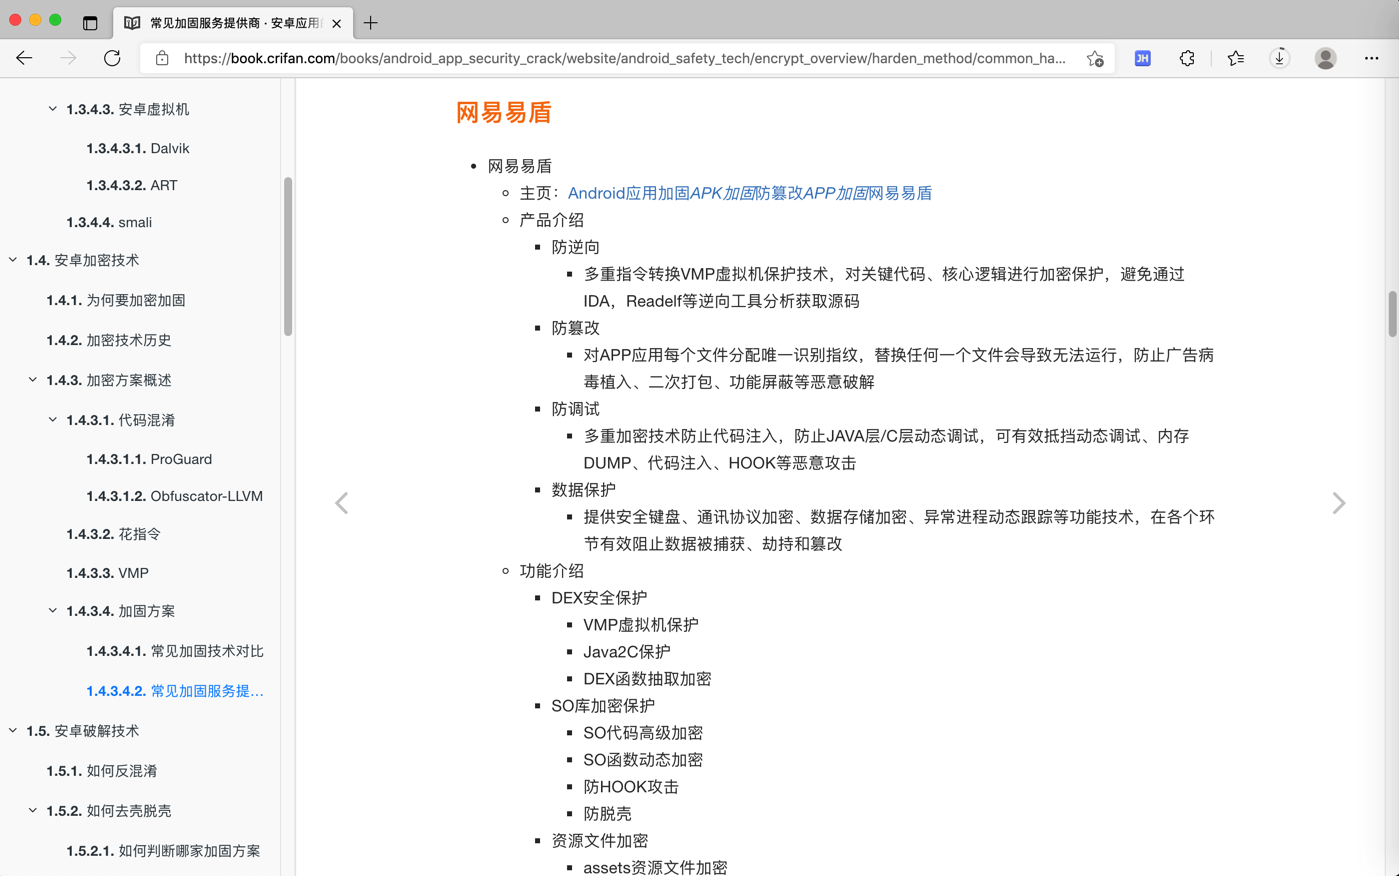The height and width of the screenshot is (876, 1399).
Task: Open 1.4.1 为何要加密加固 page
Action: pyautogui.click(x=116, y=300)
